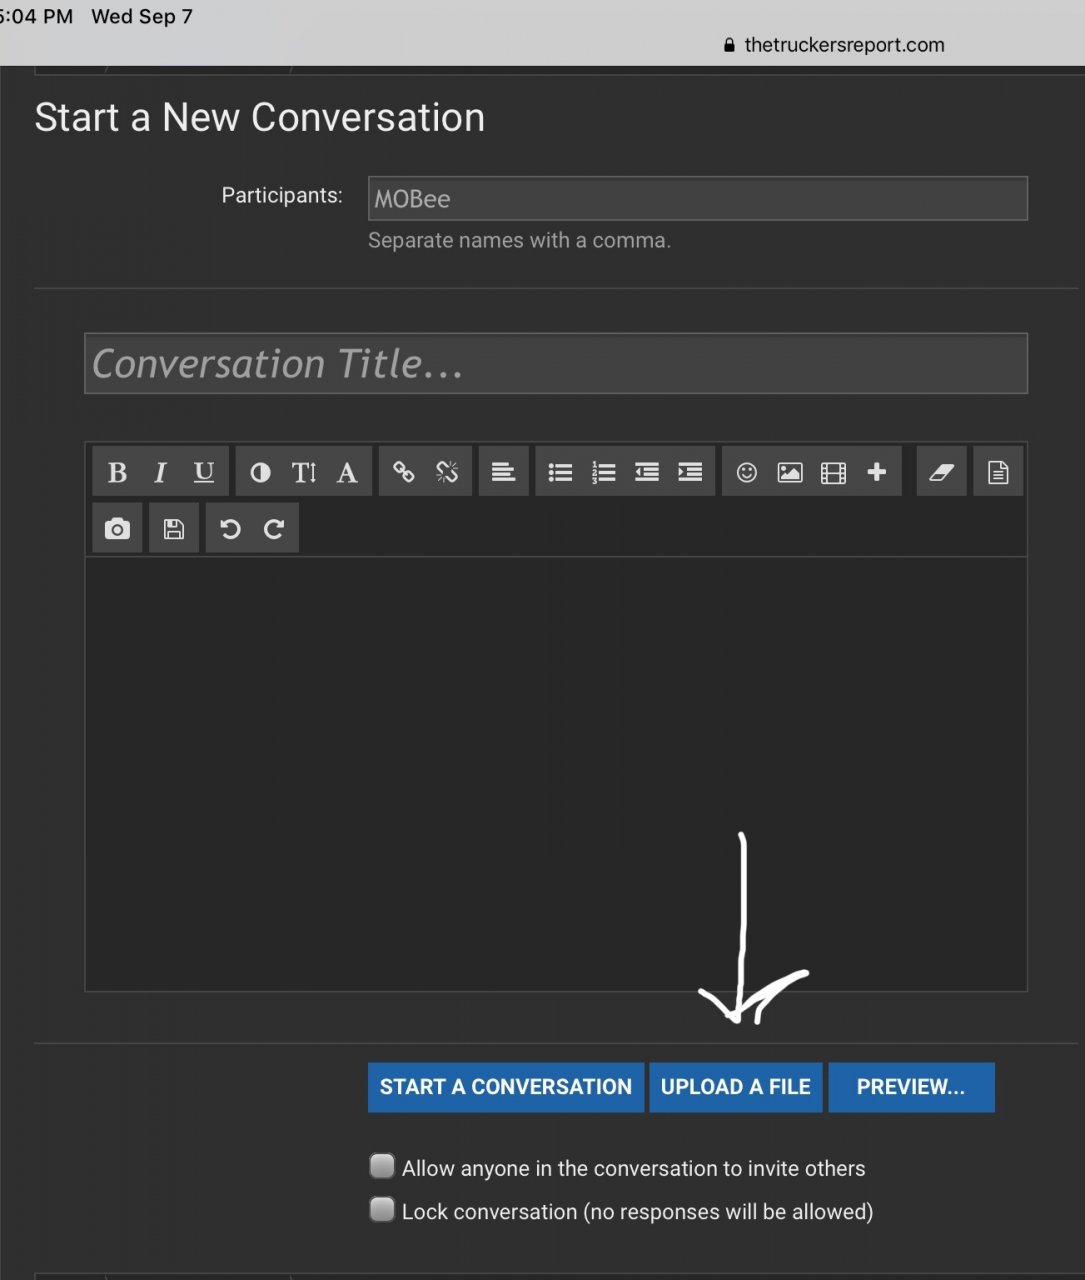Toggle Bold text formatting

[117, 472]
